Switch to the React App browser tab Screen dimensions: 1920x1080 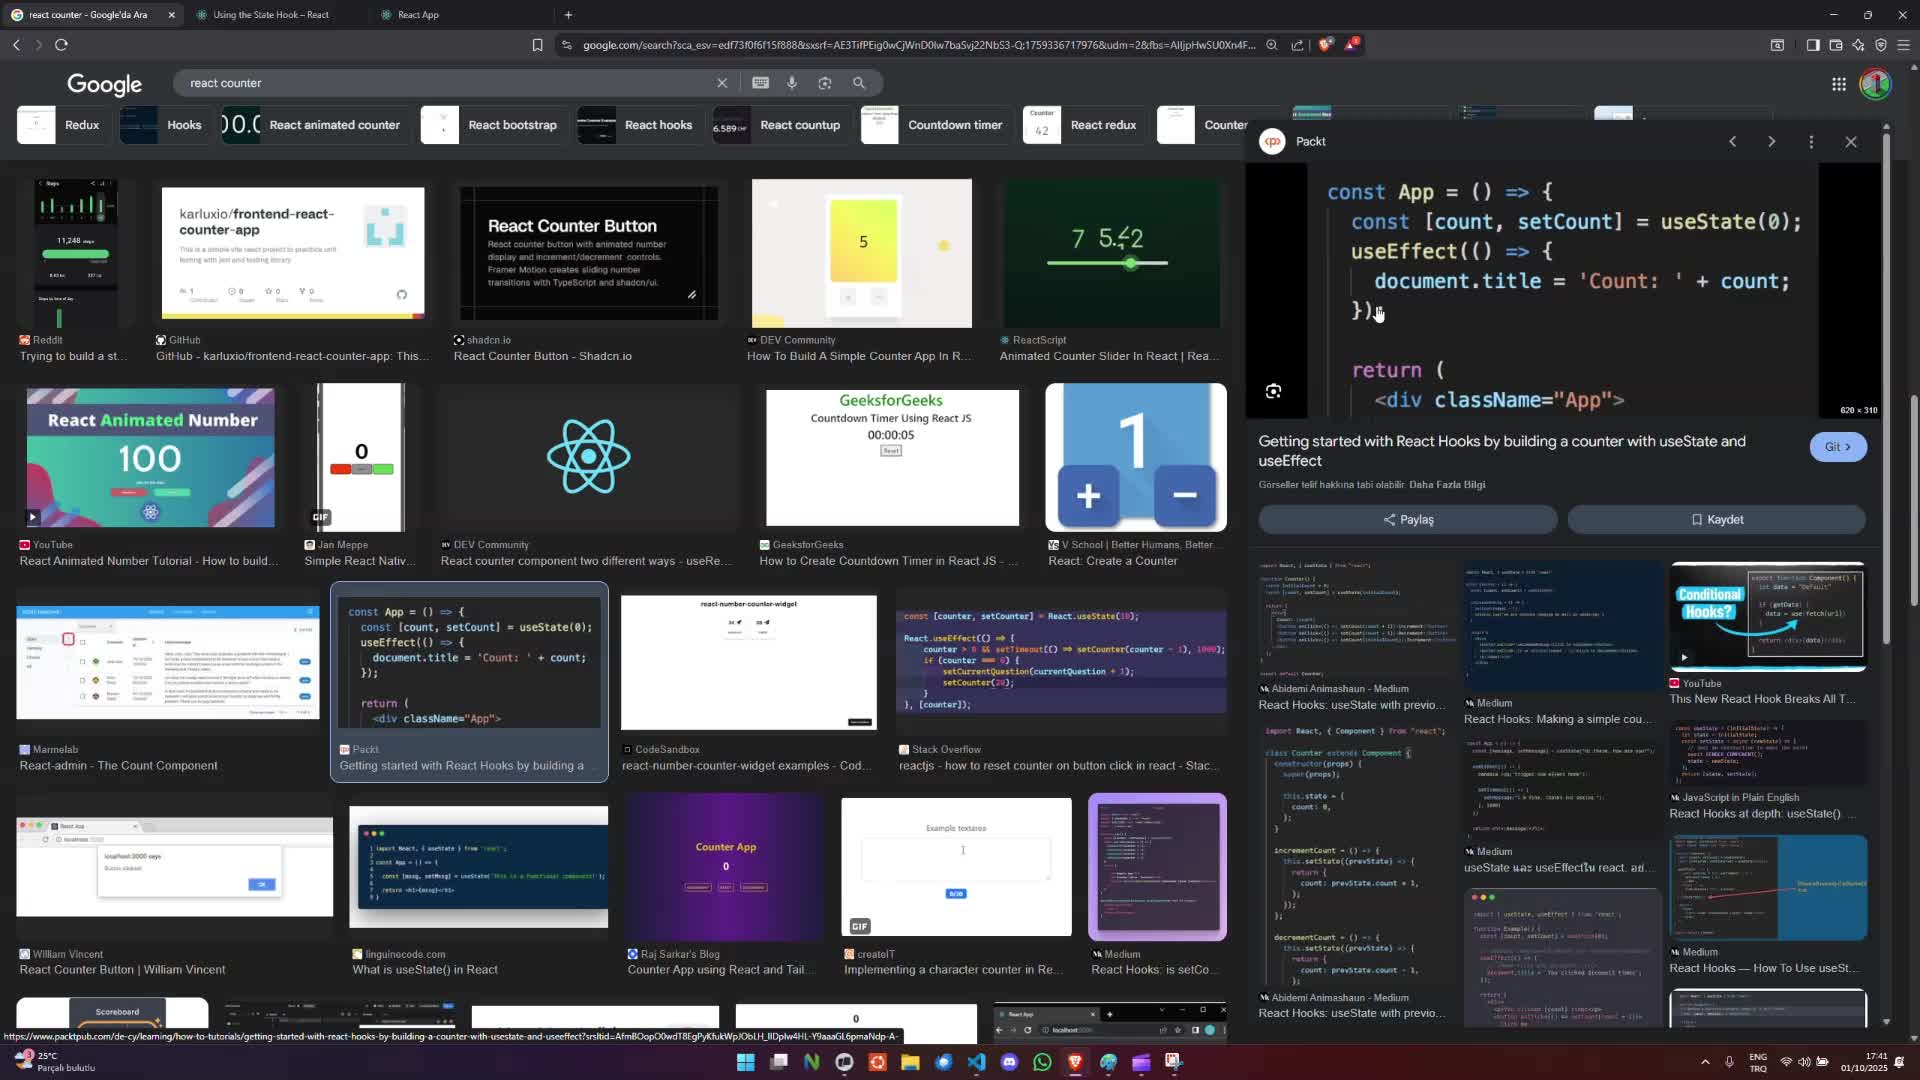tap(418, 15)
